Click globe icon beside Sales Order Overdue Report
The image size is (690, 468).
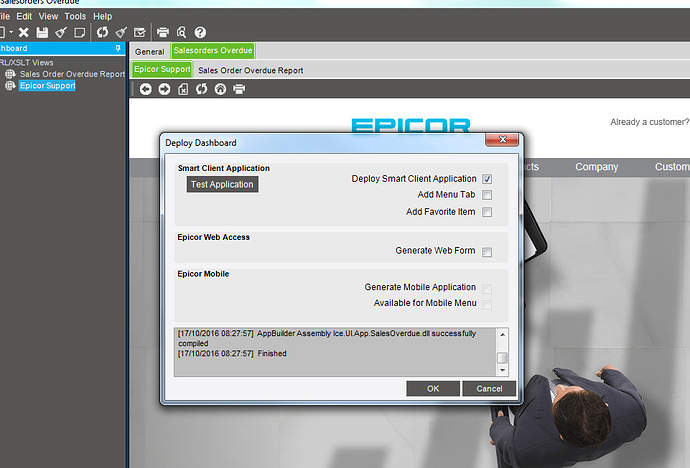10,74
